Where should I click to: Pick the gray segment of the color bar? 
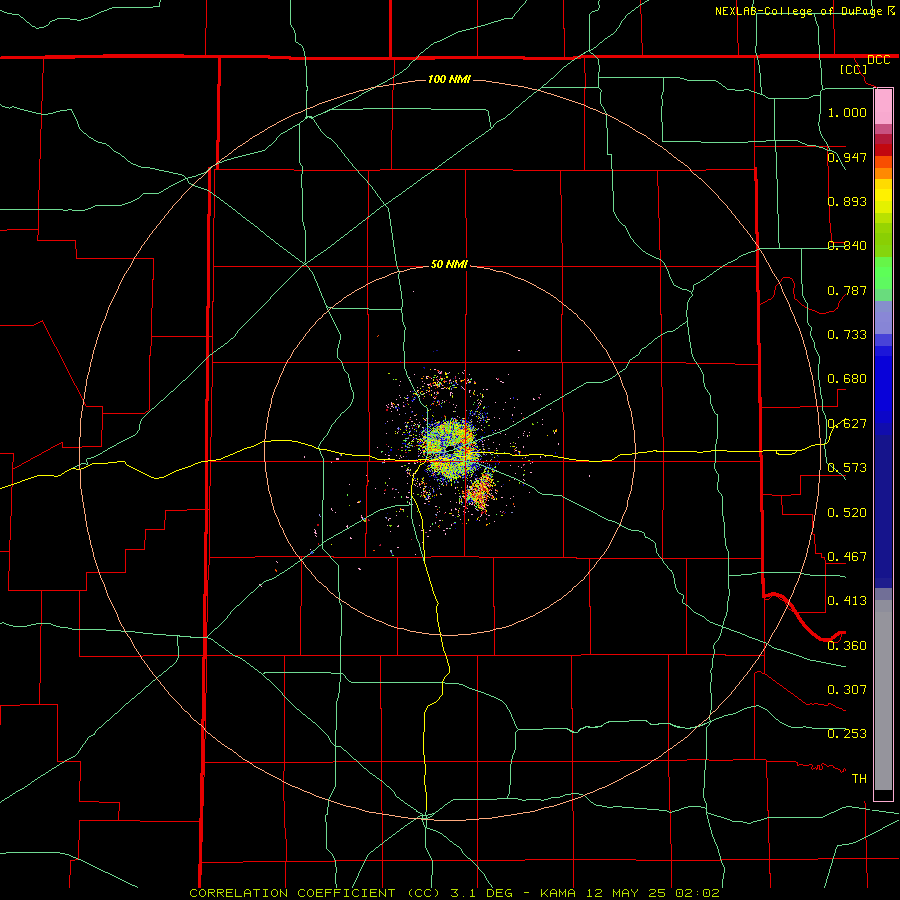pyautogui.click(x=883, y=695)
